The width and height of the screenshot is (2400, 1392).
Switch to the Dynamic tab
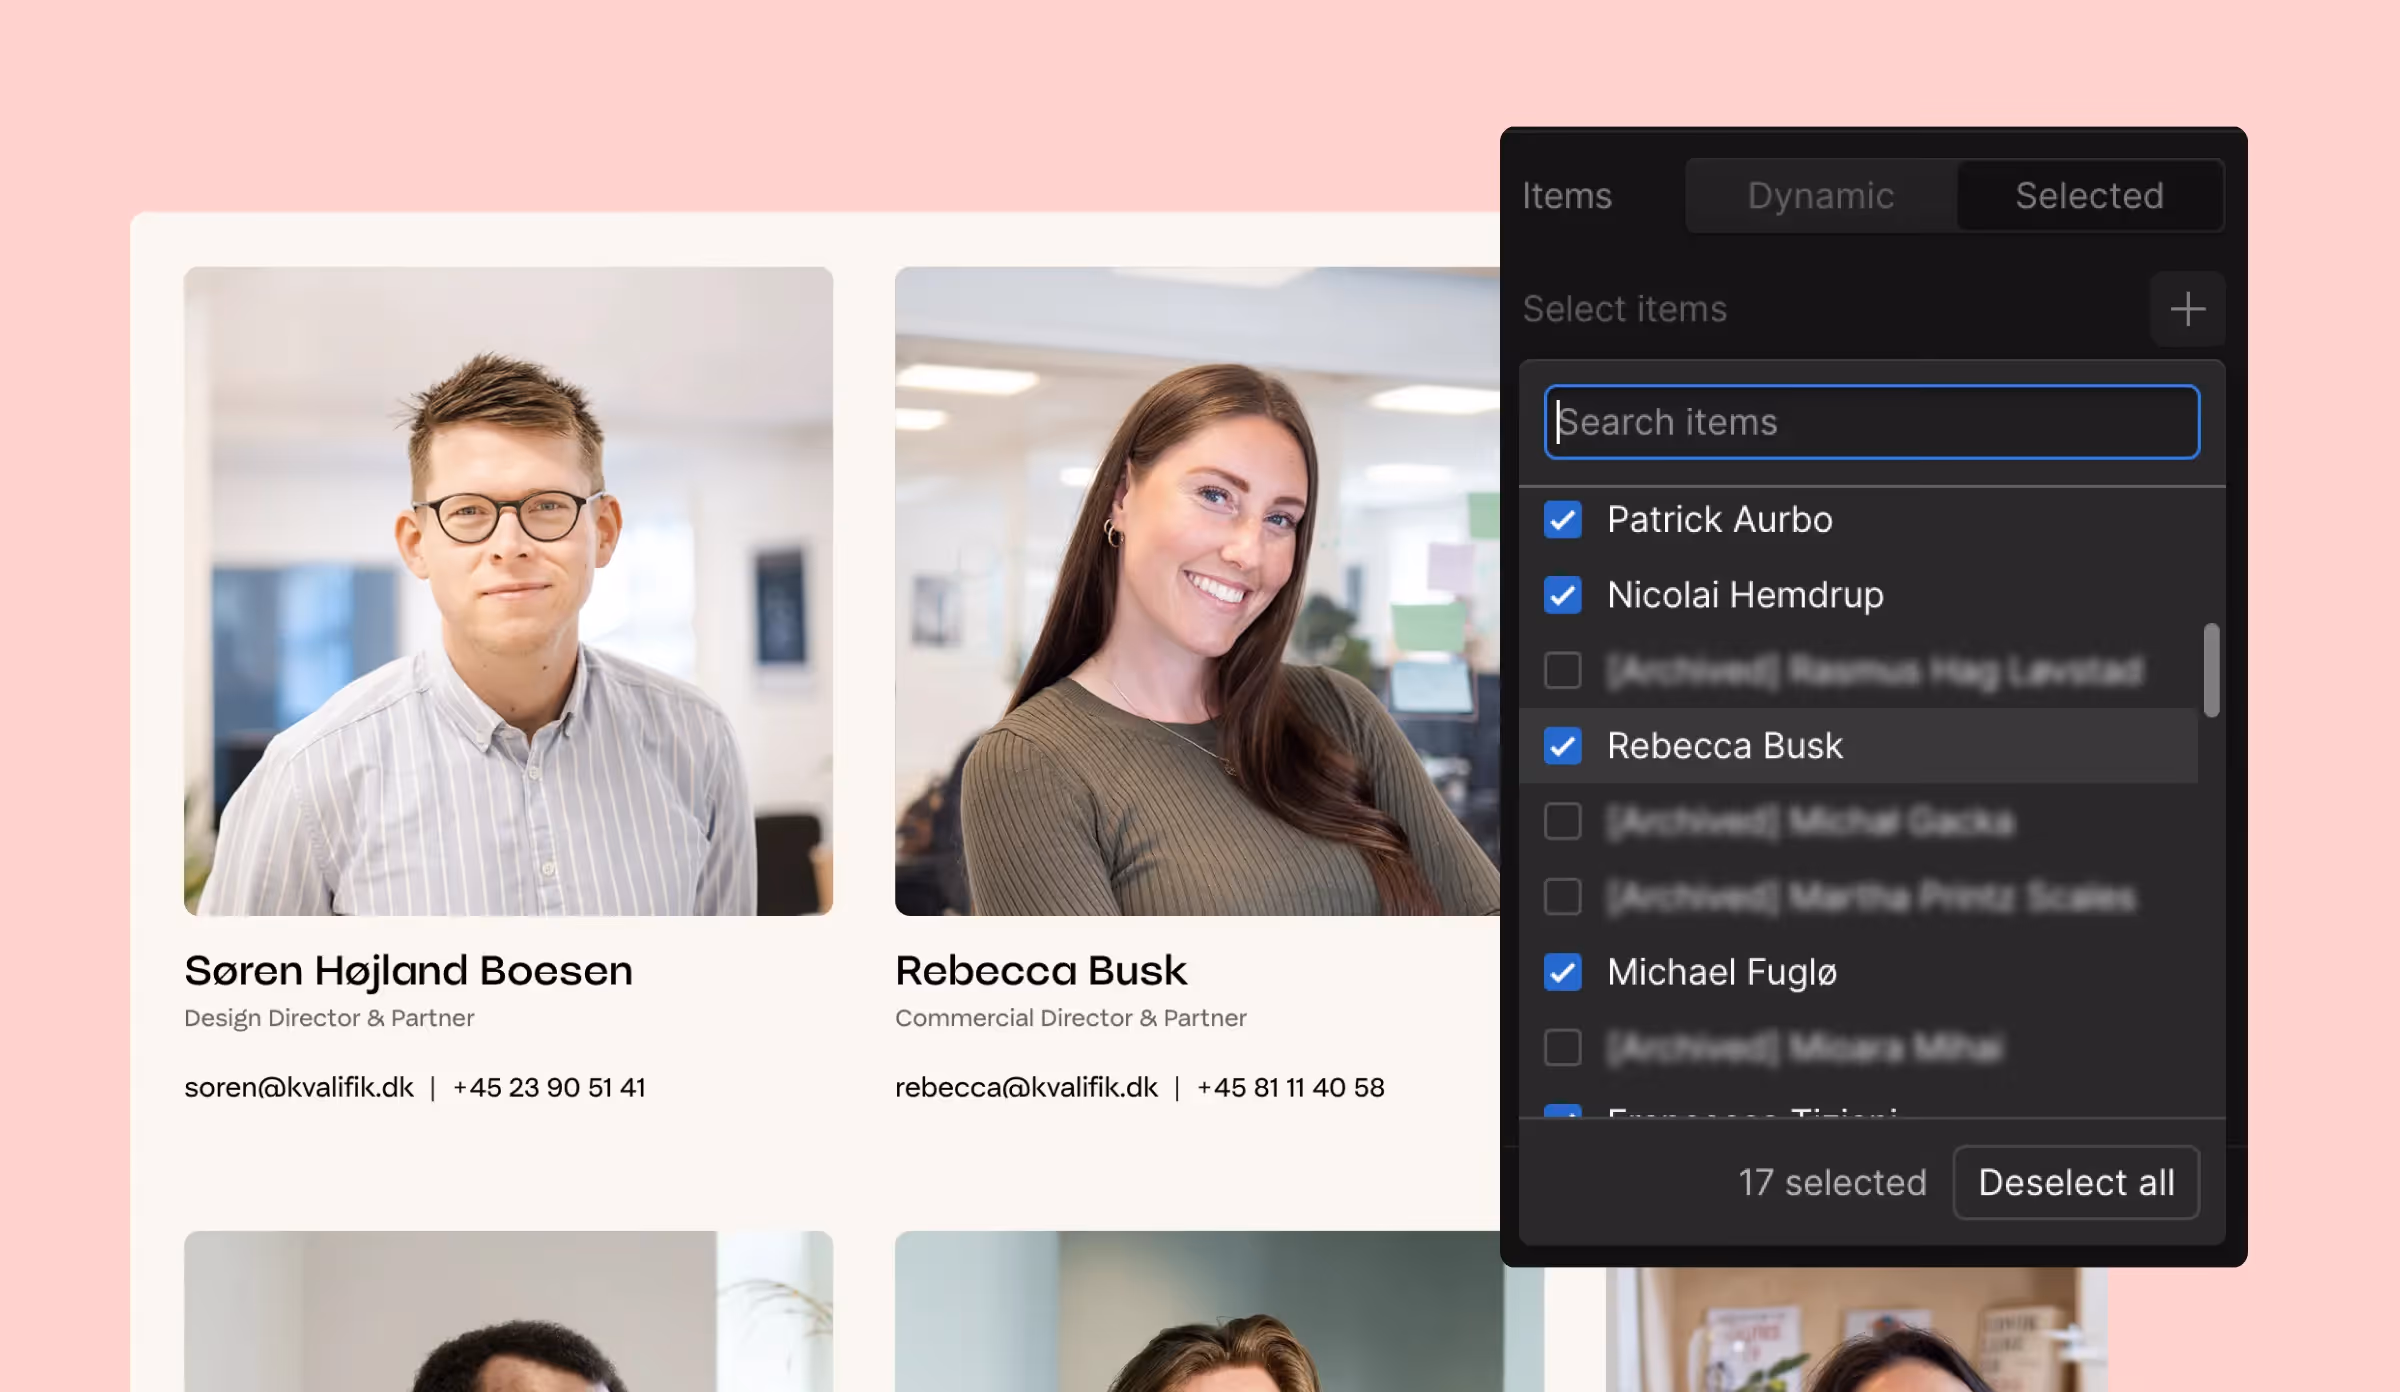1821,195
